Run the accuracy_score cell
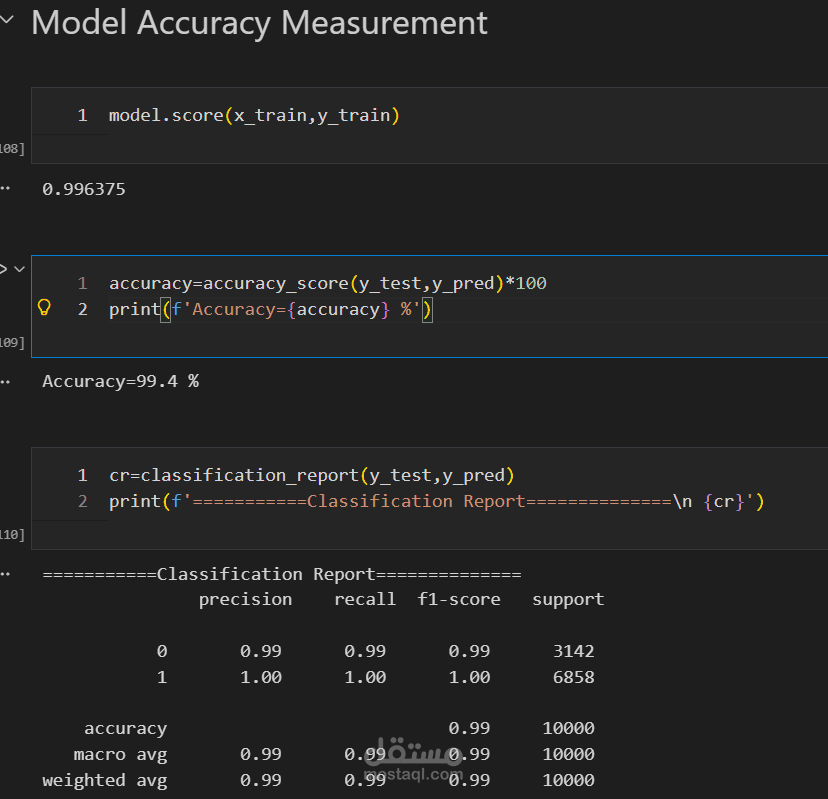 point(3,269)
